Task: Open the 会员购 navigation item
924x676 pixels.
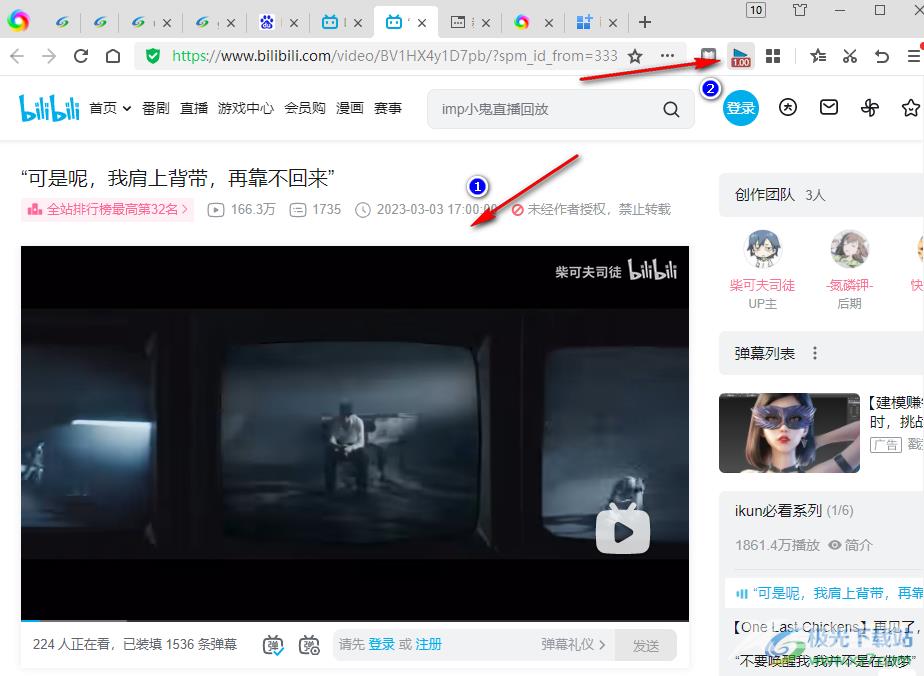Action: pyautogui.click(x=305, y=108)
